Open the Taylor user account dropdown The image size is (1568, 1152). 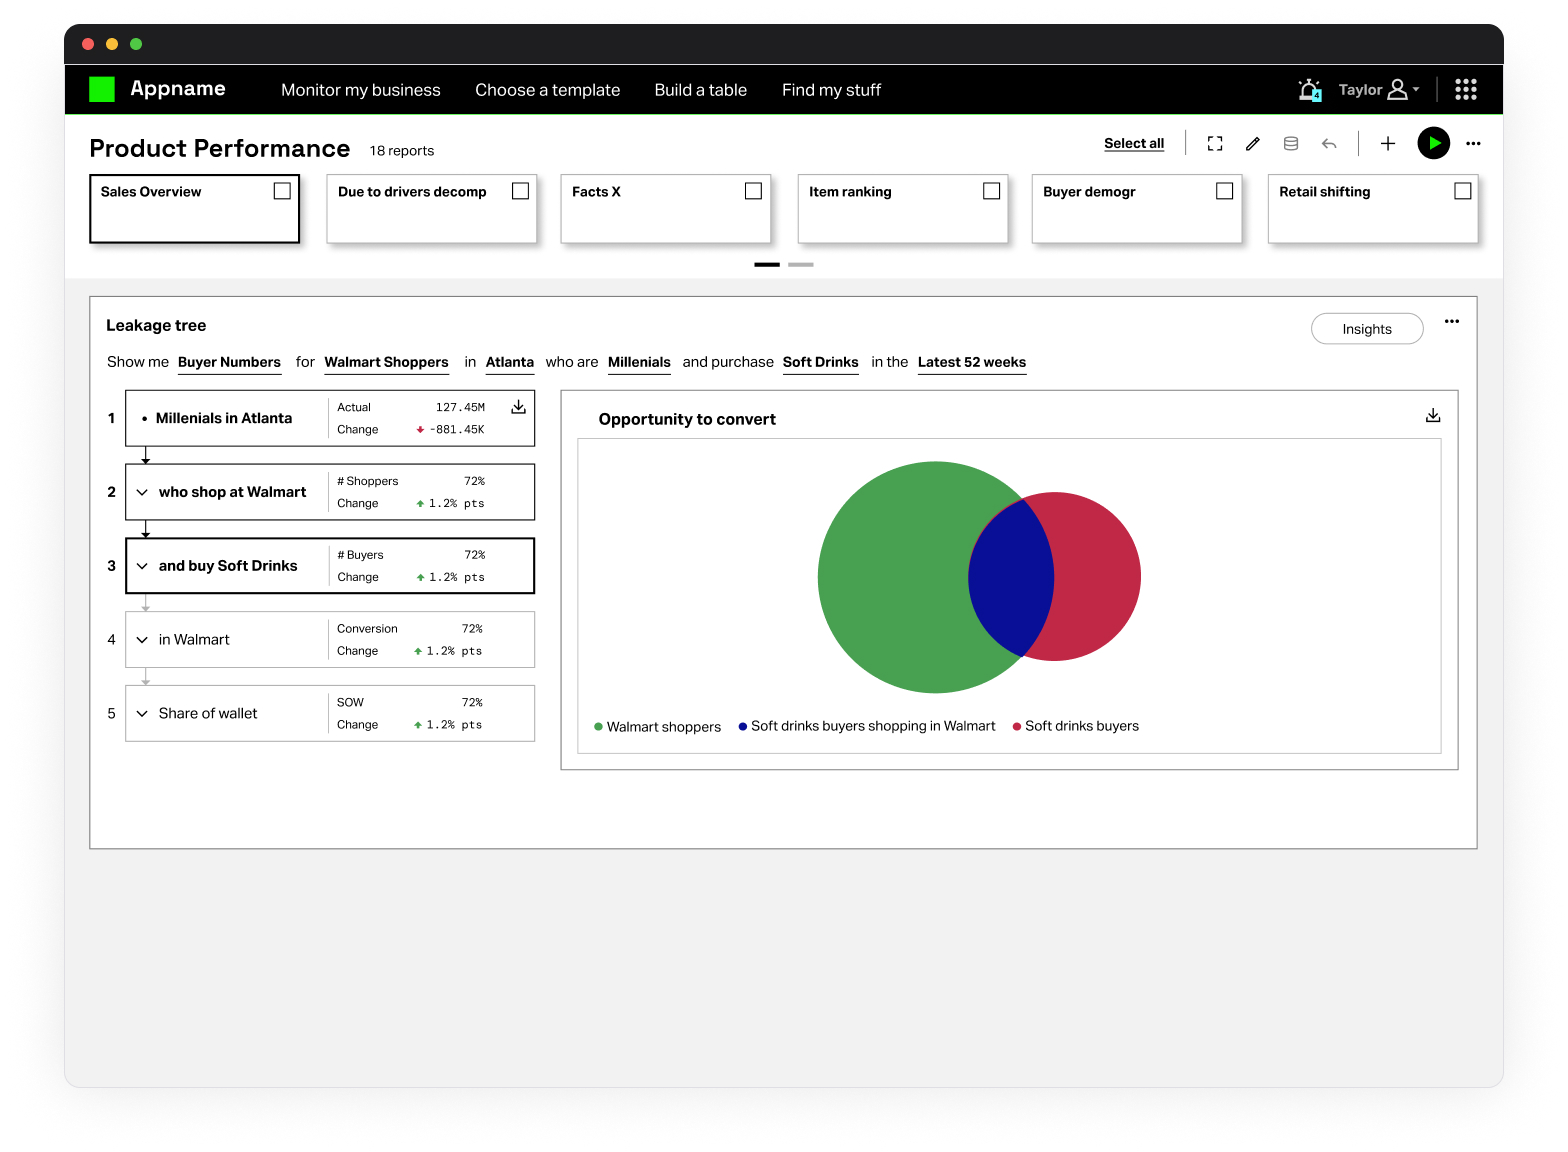[x=1379, y=90]
